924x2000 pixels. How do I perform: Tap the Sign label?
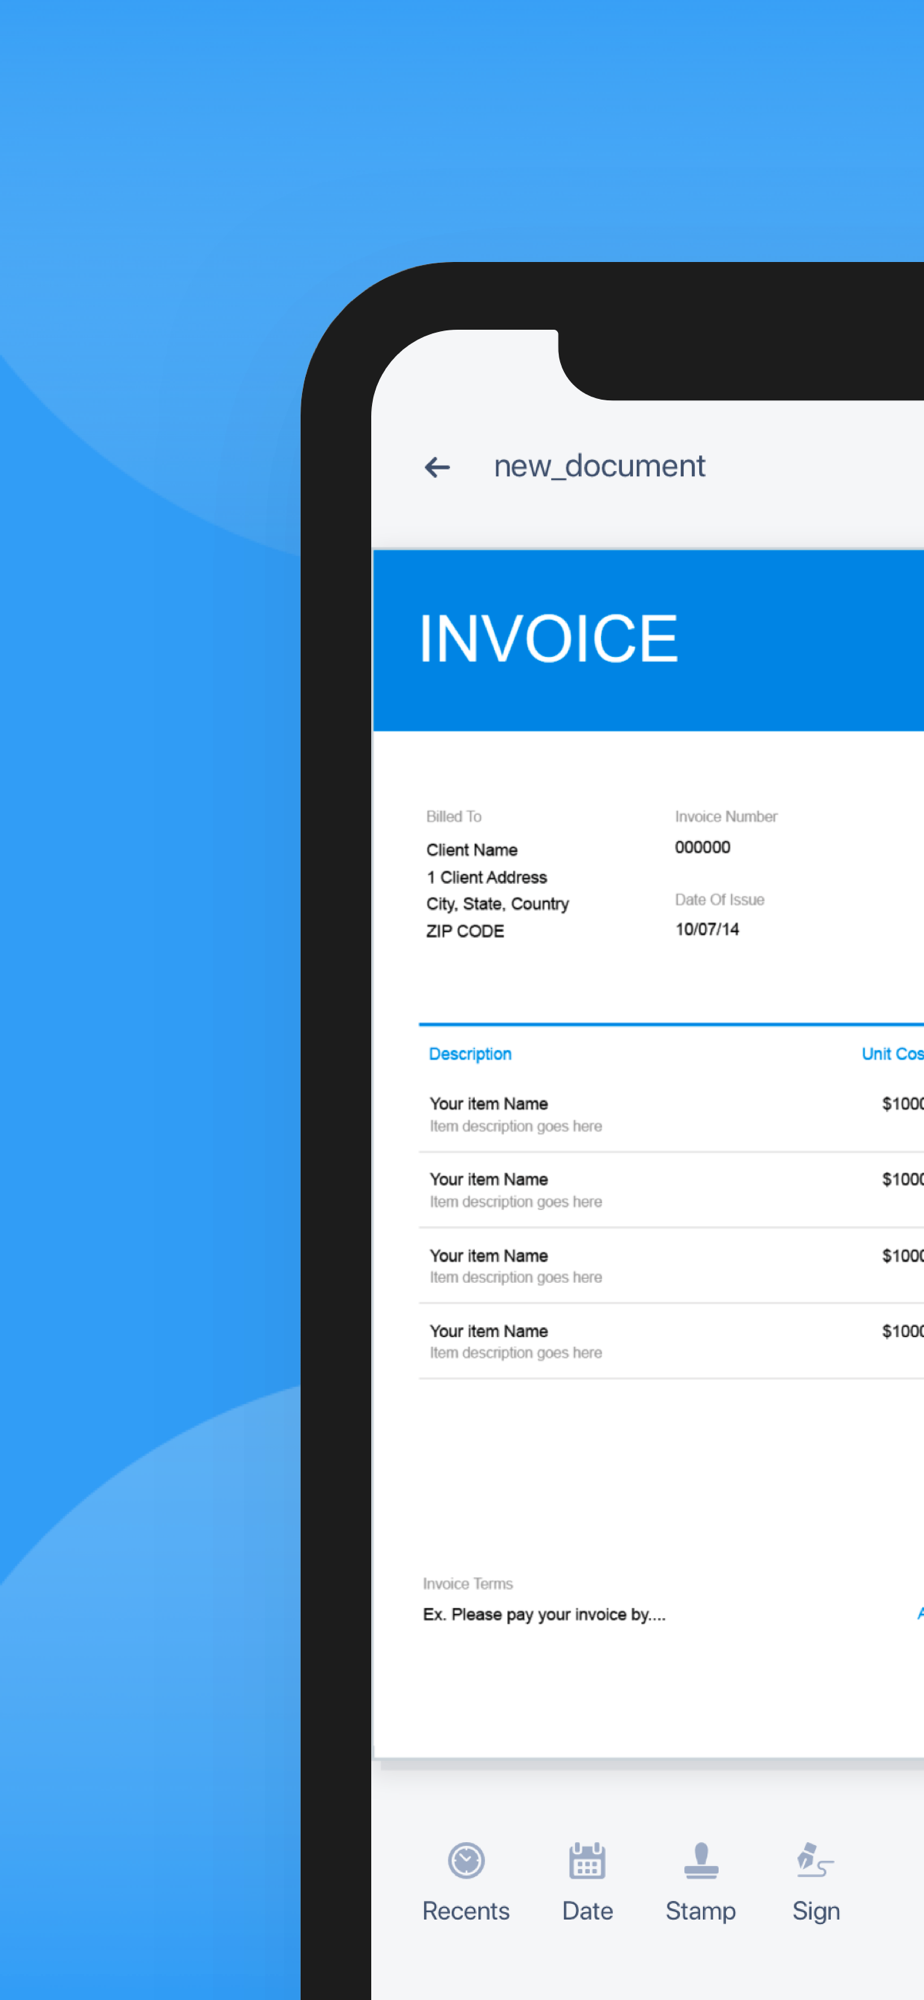(816, 1911)
